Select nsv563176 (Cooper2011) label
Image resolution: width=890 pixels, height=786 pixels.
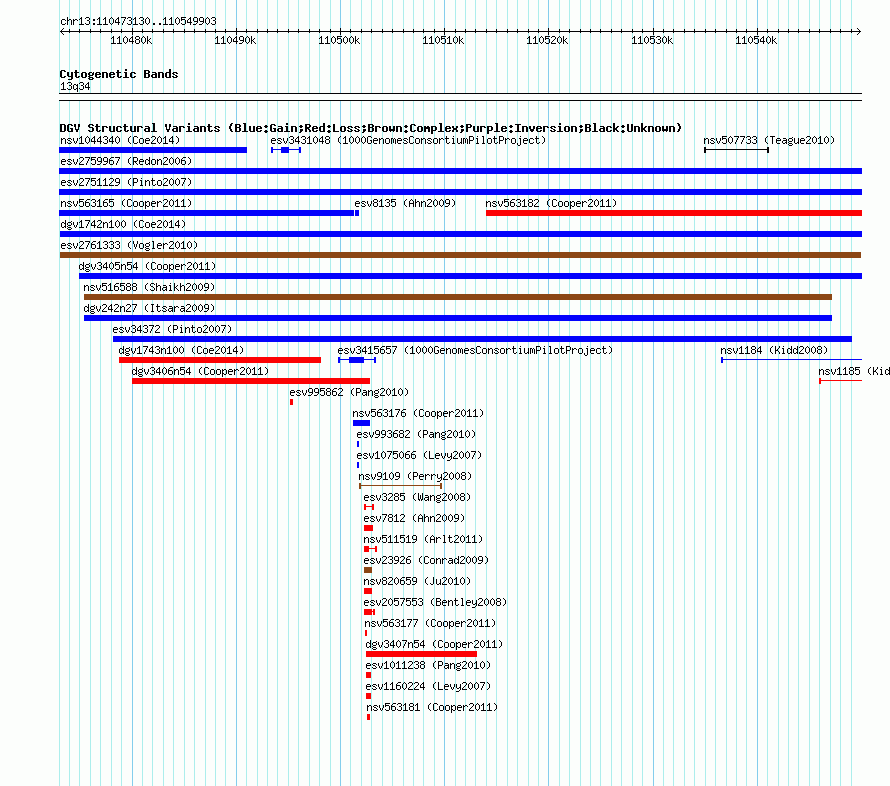tap(418, 413)
